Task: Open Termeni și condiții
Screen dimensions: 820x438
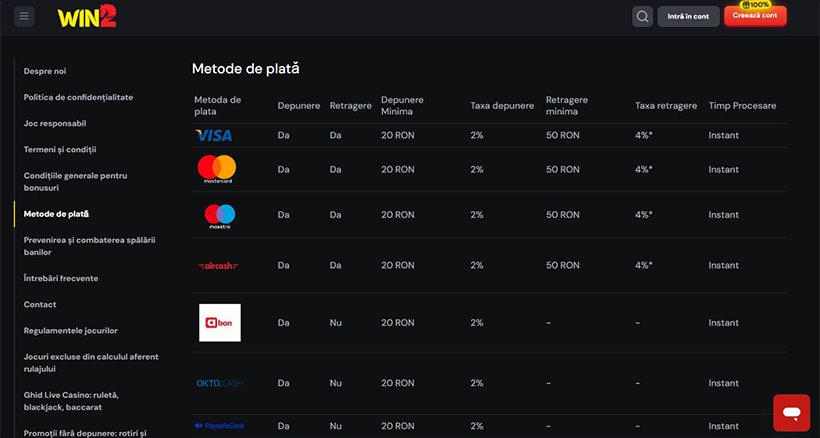Action: [x=60, y=149]
